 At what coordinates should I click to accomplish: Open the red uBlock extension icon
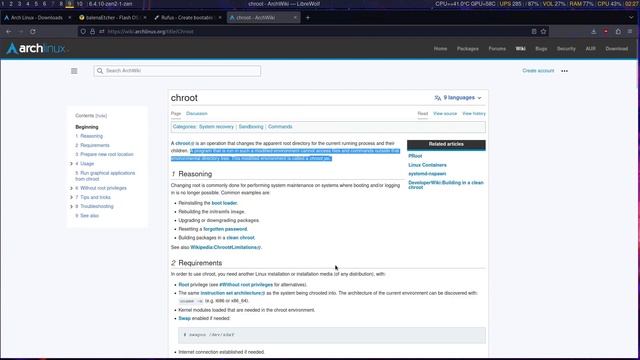[606, 31]
